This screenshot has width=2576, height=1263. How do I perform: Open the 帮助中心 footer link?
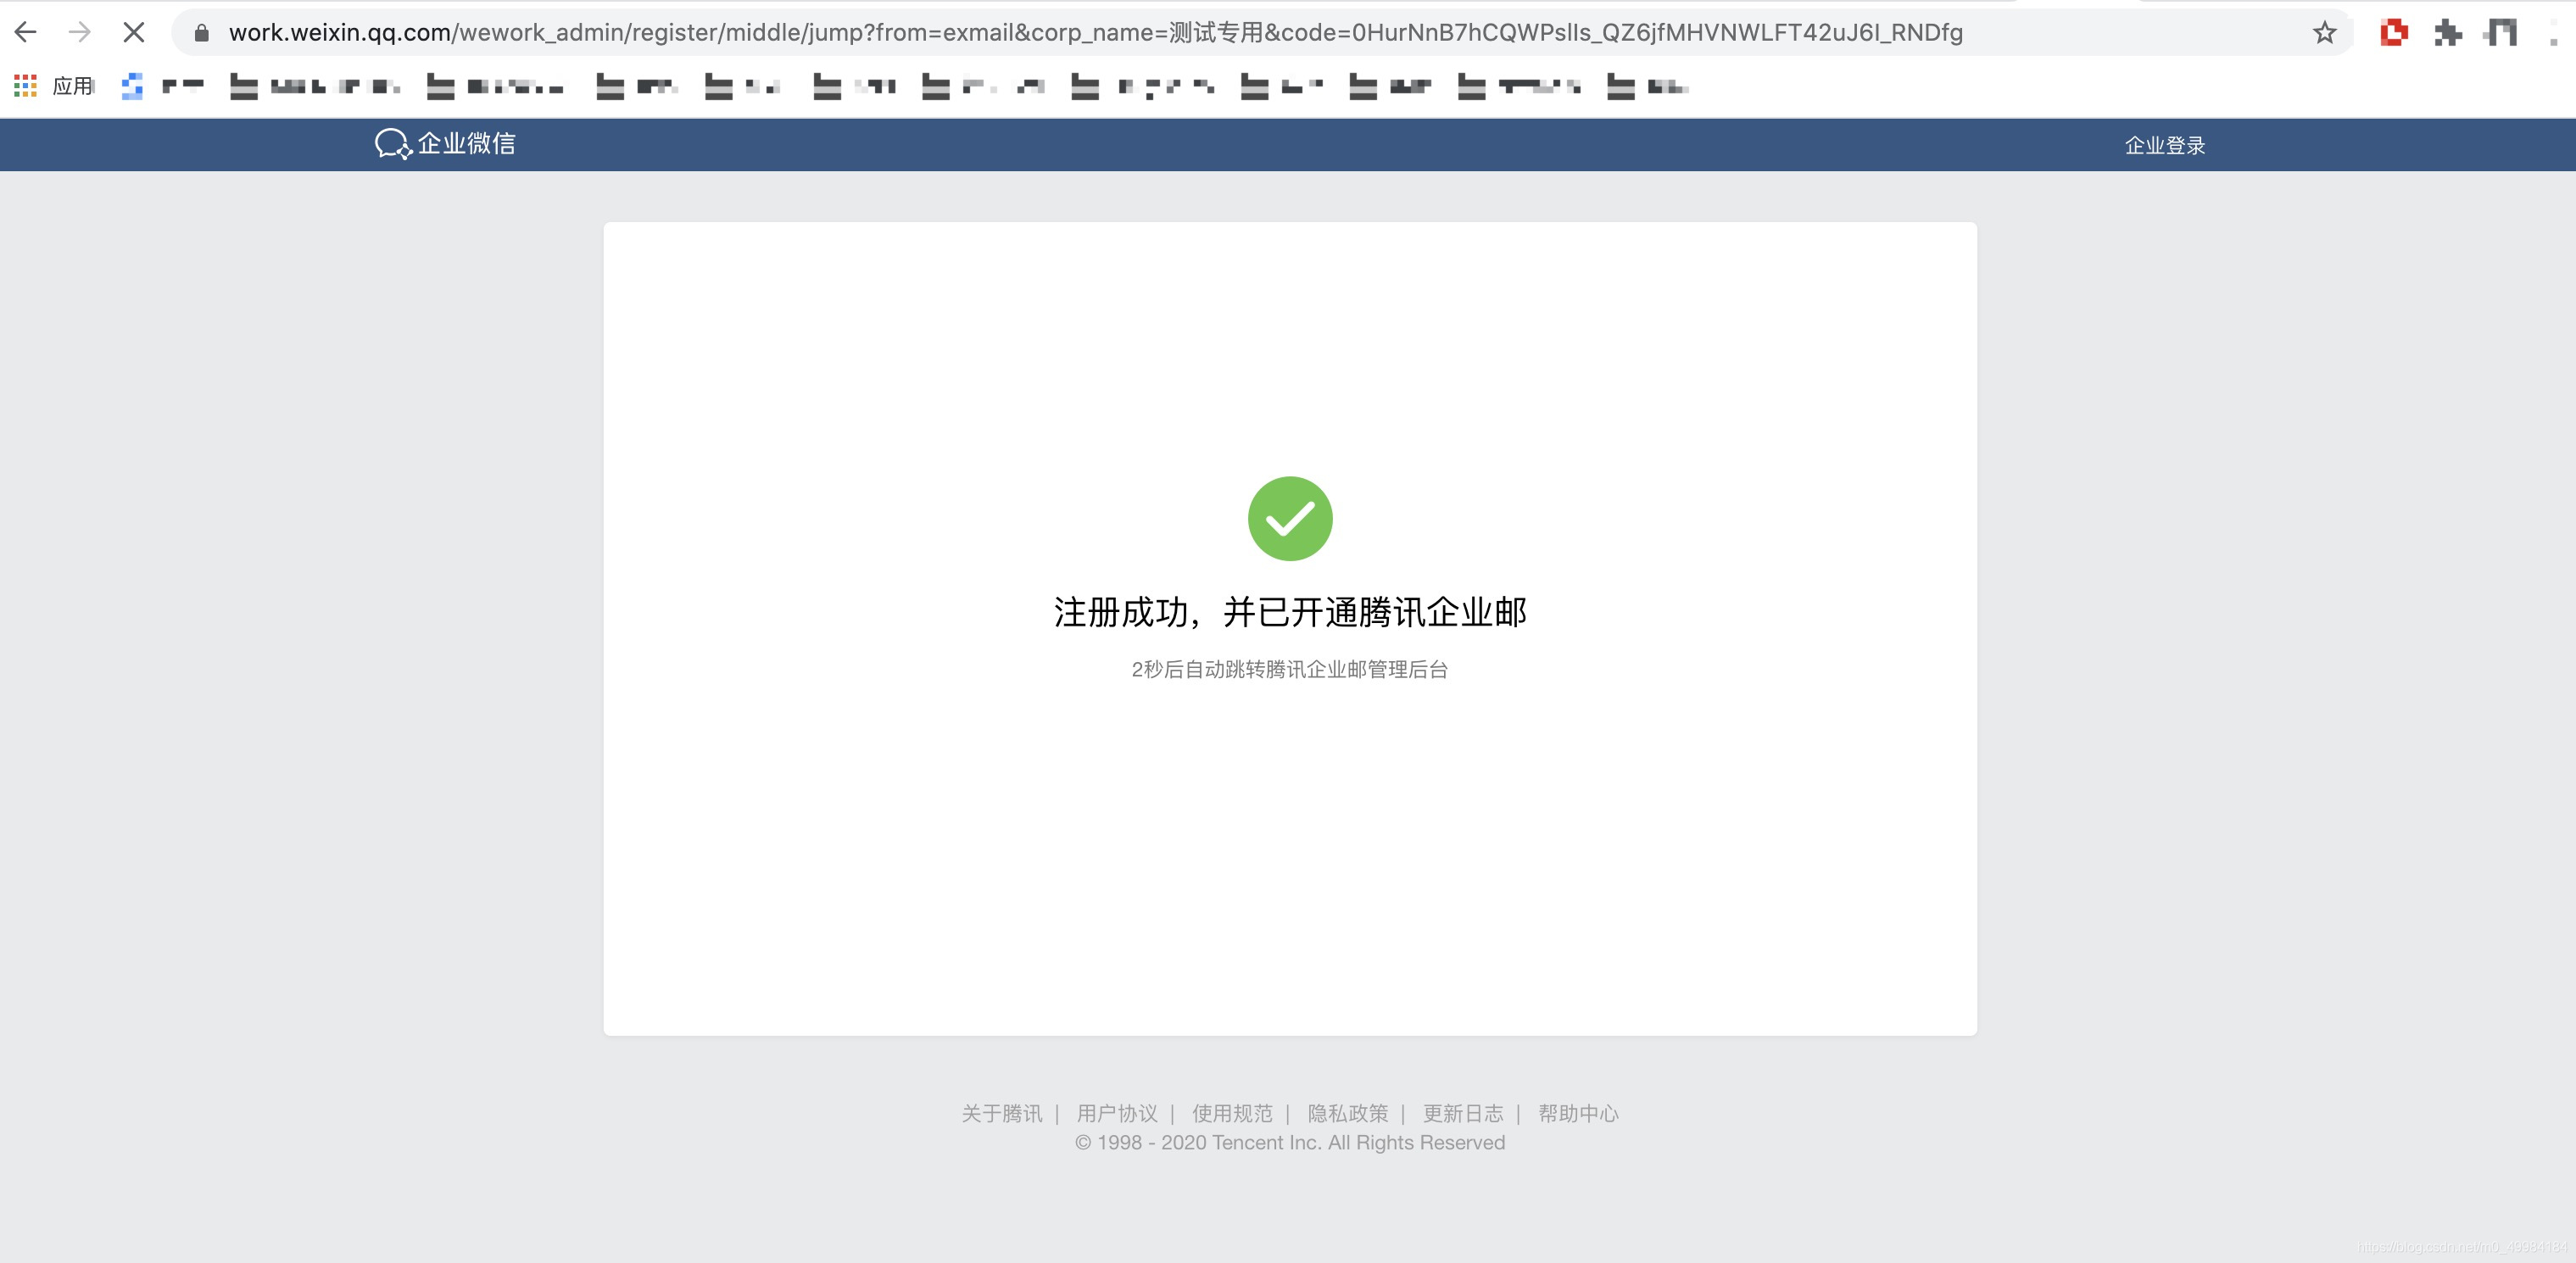1578,1113
